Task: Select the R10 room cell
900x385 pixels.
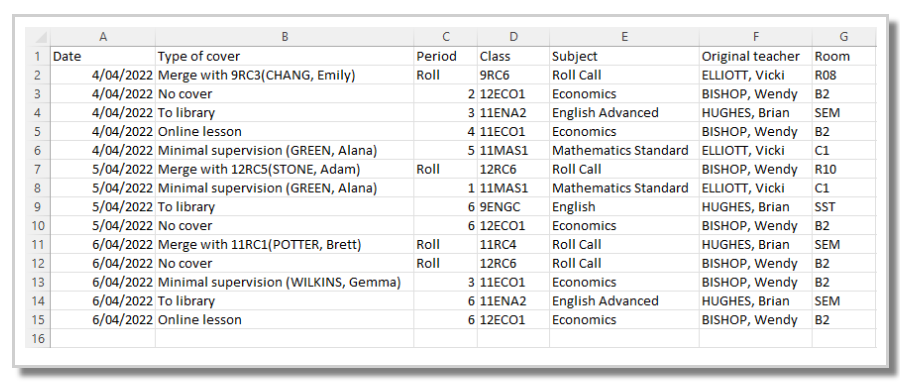Action: tap(844, 169)
